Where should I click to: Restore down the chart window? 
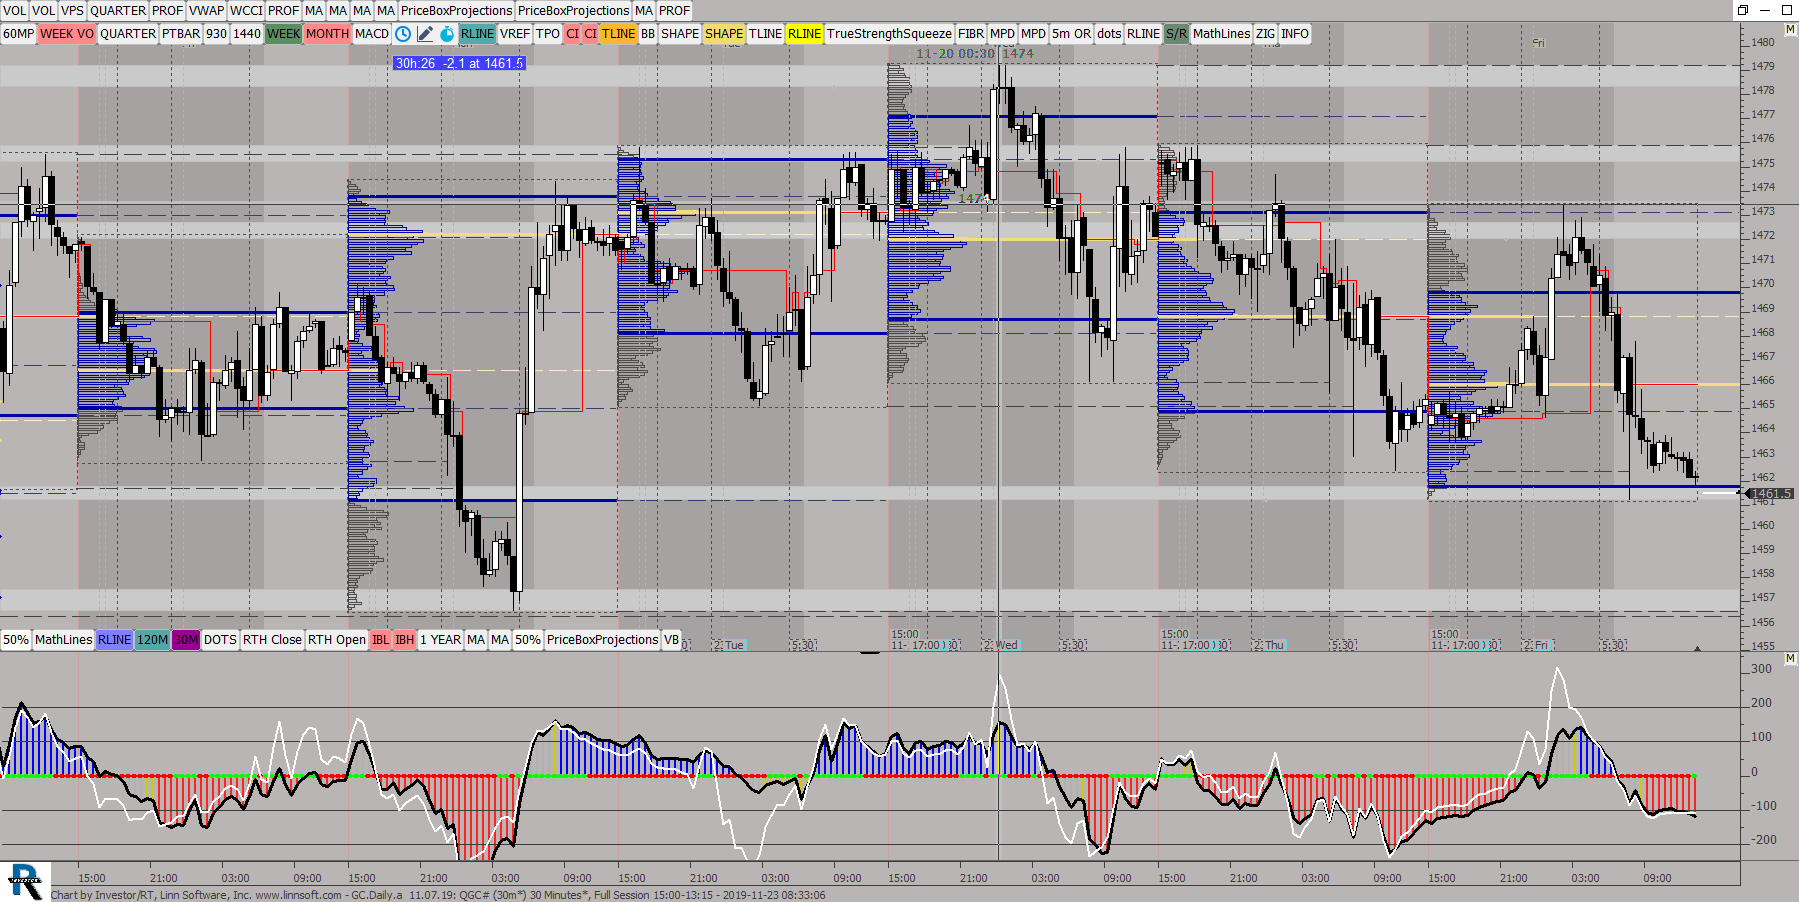pos(1743,10)
